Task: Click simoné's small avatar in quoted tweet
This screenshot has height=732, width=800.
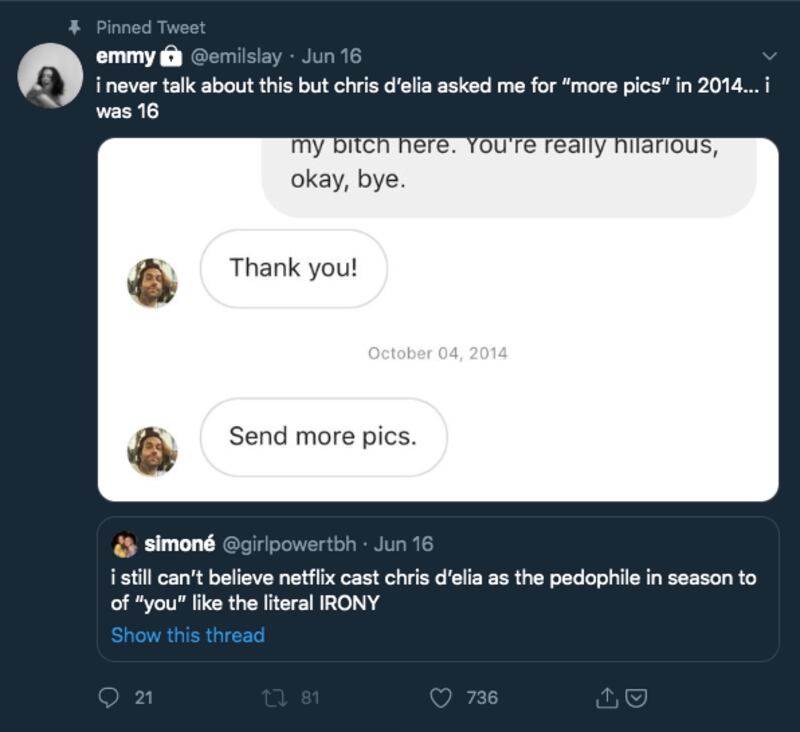Action: 125,544
